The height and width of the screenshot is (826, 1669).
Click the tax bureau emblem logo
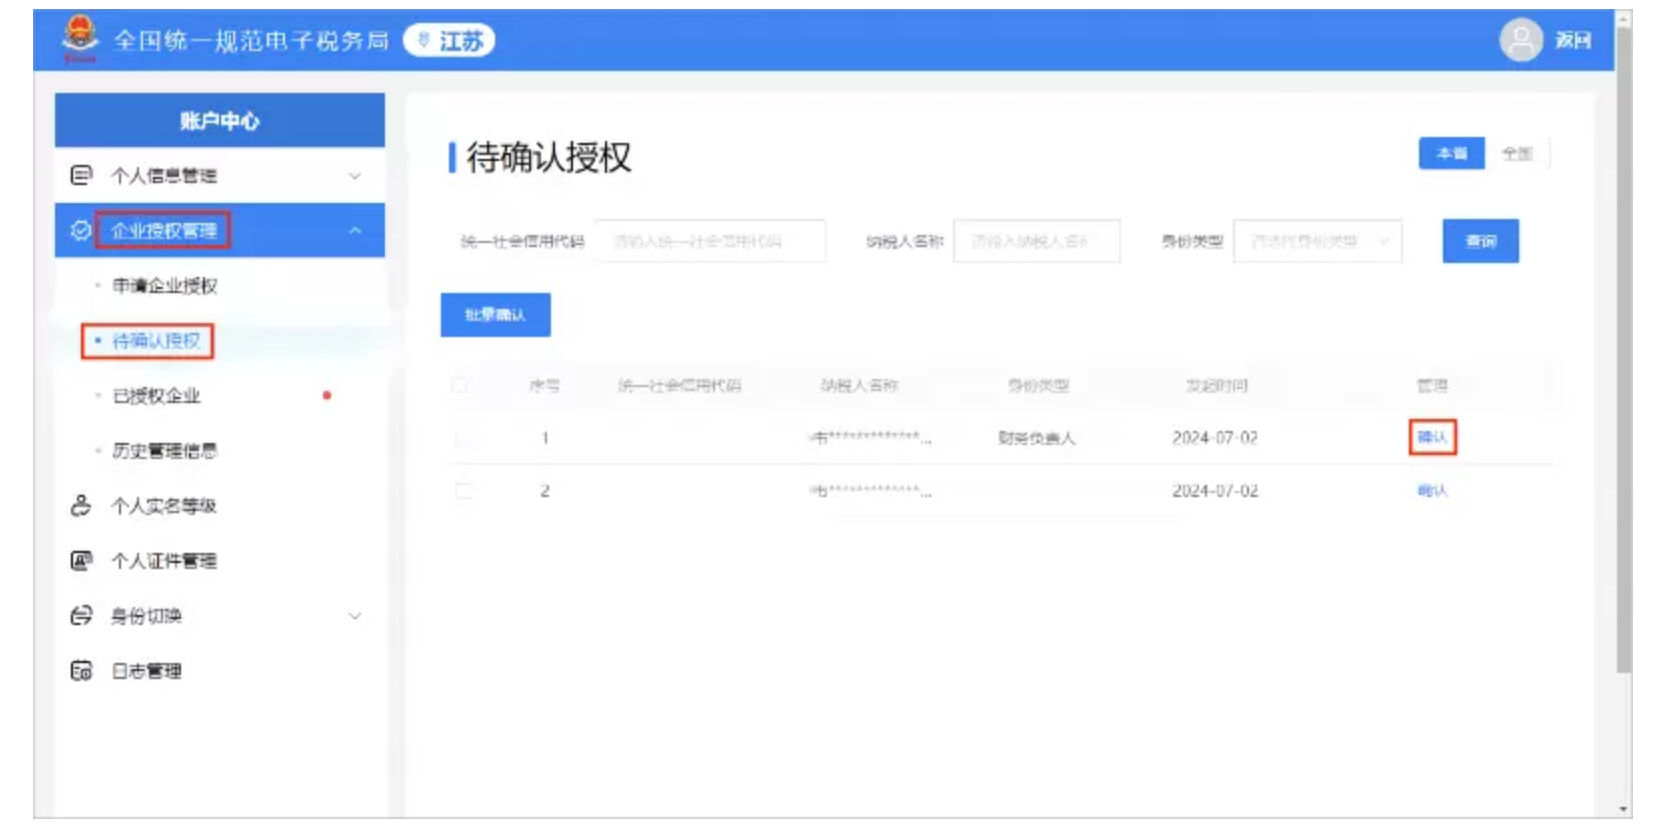pos(80,38)
